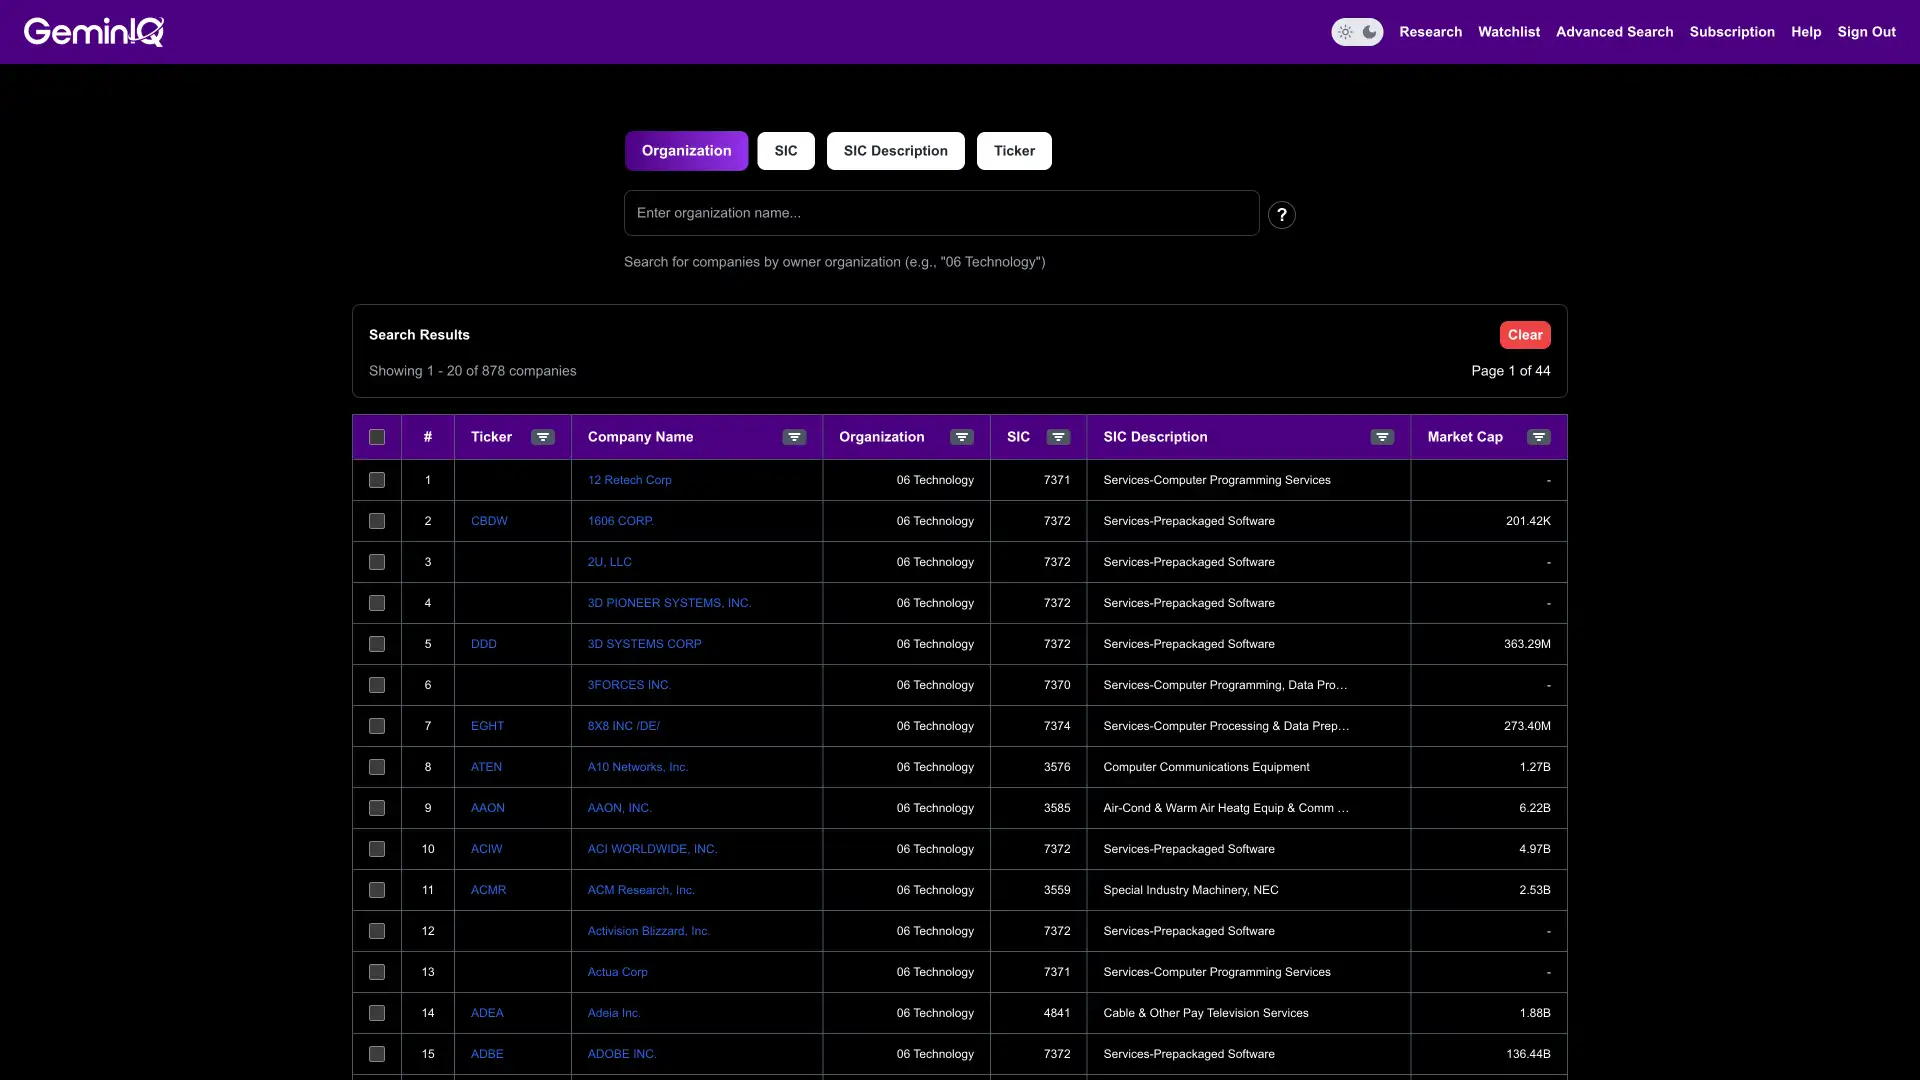Switch to the Ticker search tab
The height and width of the screenshot is (1080, 1920).
pyautogui.click(x=1014, y=150)
